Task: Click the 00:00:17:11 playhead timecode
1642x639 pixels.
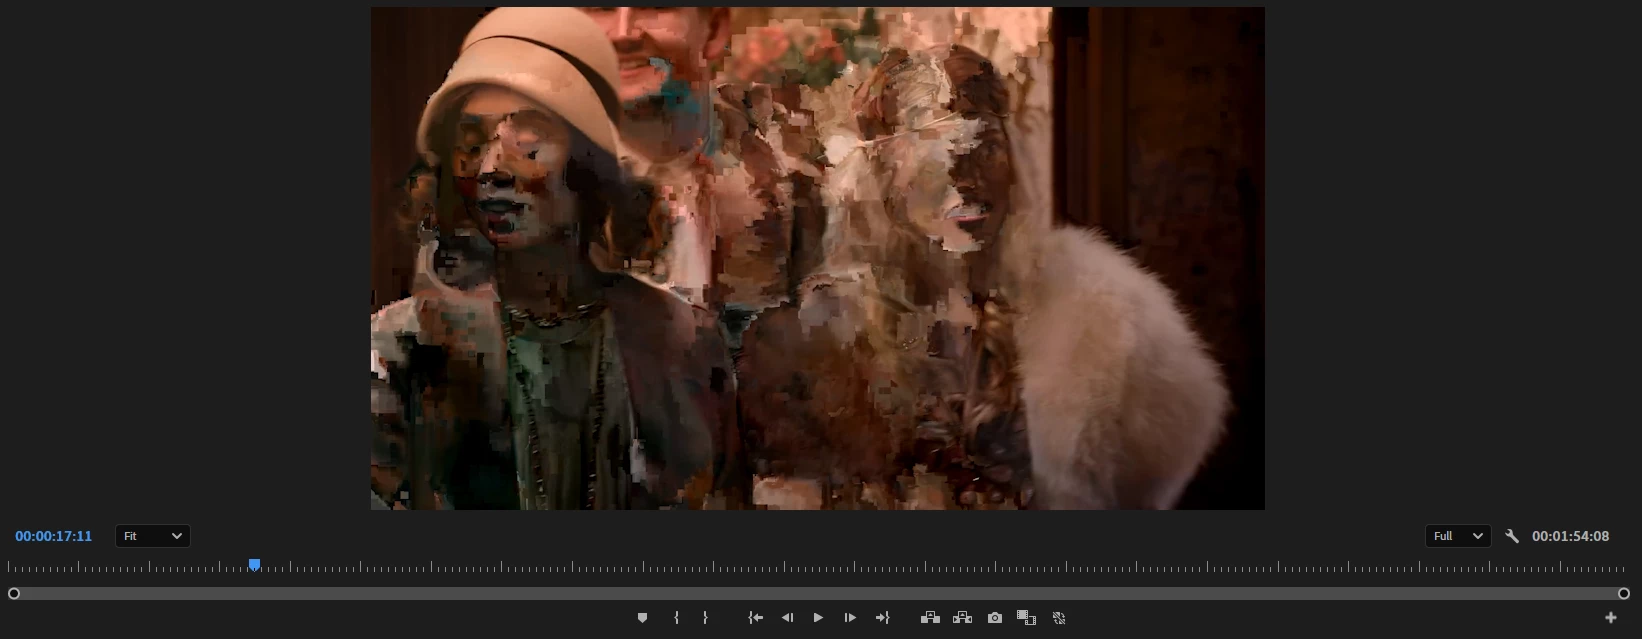Action: point(53,536)
